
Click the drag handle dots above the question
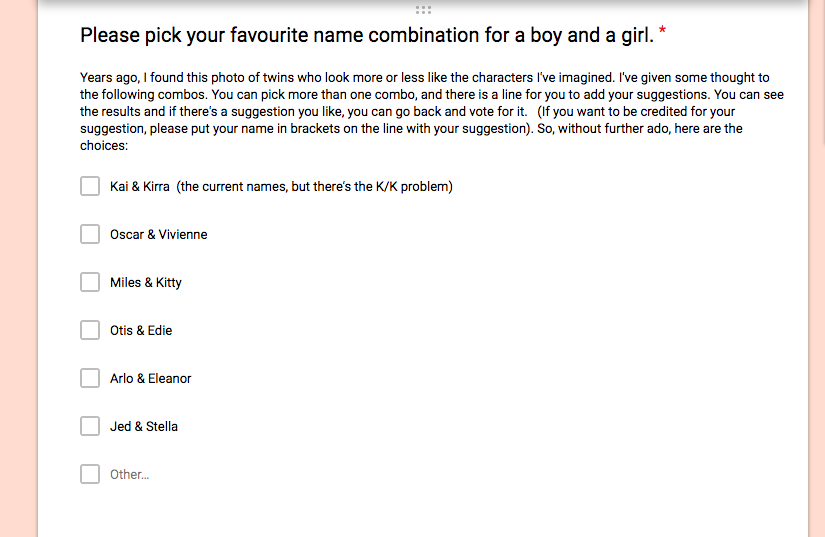click(x=422, y=9)
